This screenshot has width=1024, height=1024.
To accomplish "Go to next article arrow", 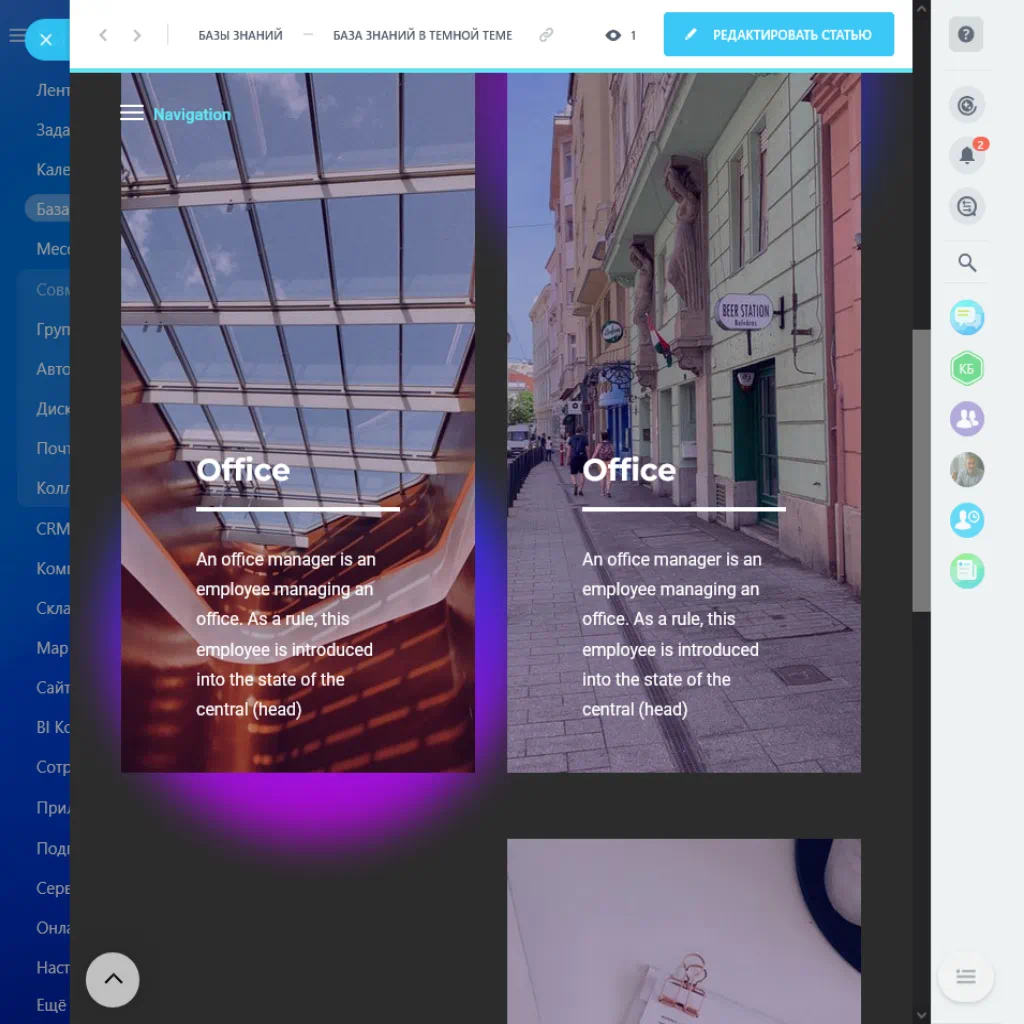I will point(137,35).
